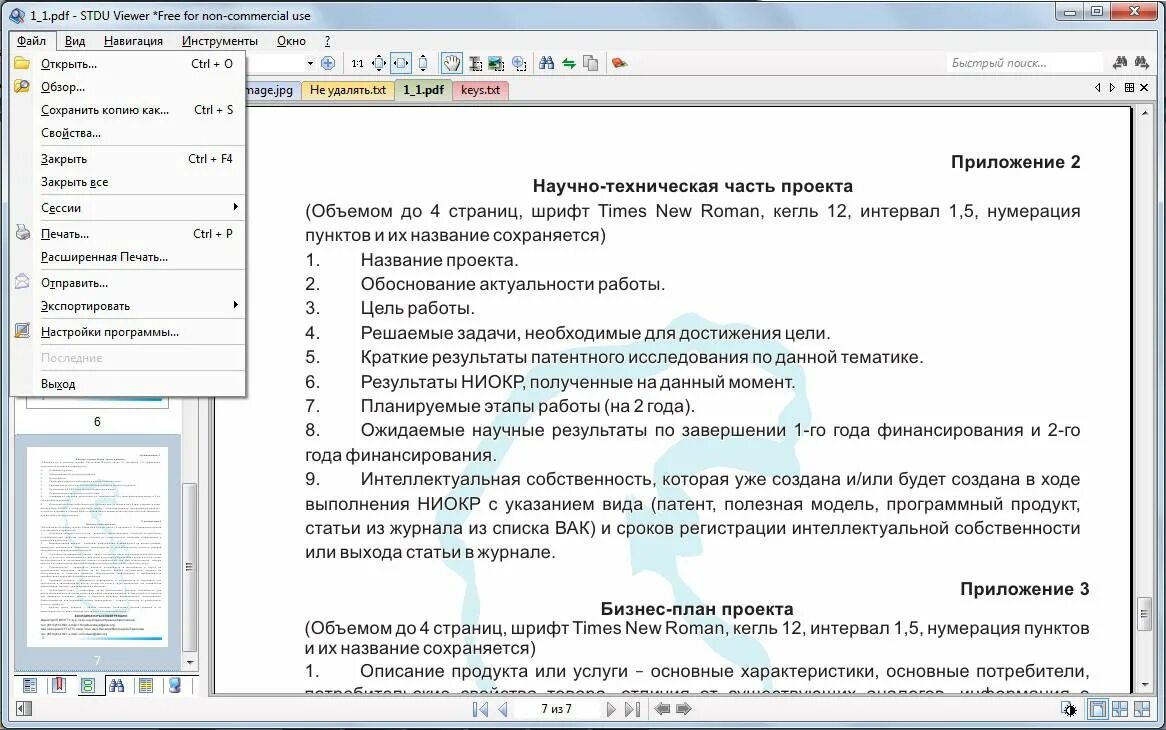Choose Выход to exit
This screenshot has height=730, width=1166.
coord(128,384)
